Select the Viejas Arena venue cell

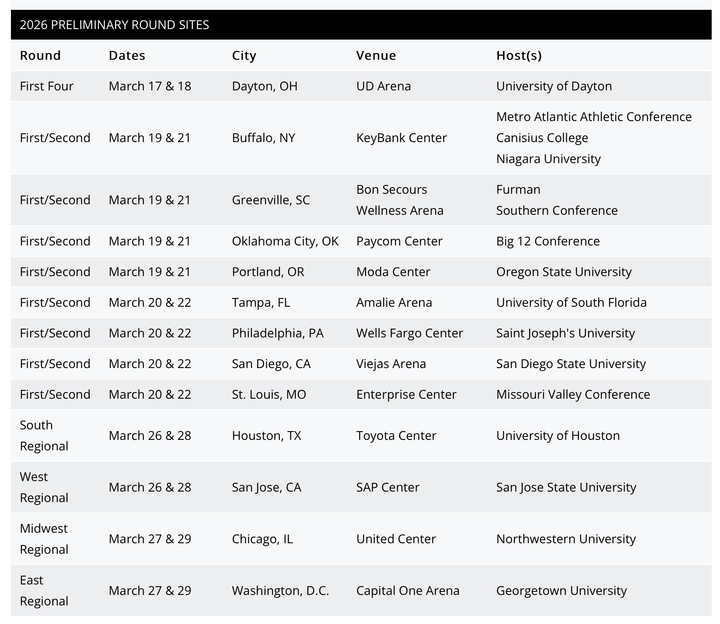click(391, 364)
